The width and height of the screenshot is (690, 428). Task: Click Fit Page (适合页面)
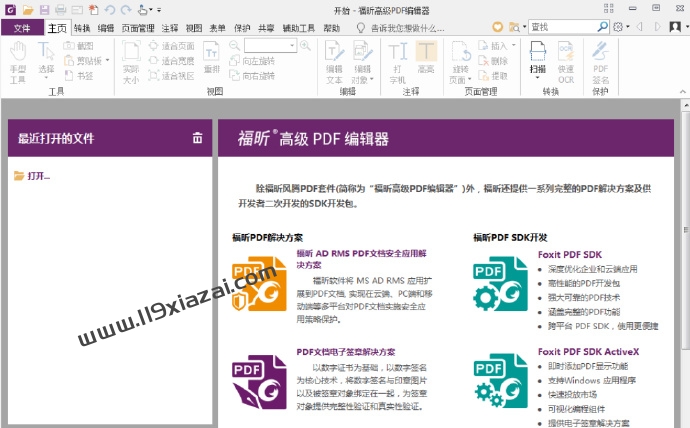coord(171,46)
